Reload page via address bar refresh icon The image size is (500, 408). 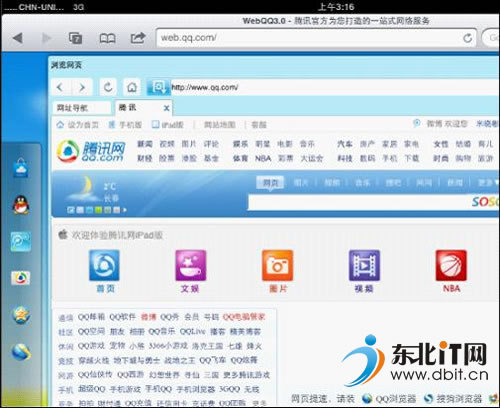[x=468, y=38]
